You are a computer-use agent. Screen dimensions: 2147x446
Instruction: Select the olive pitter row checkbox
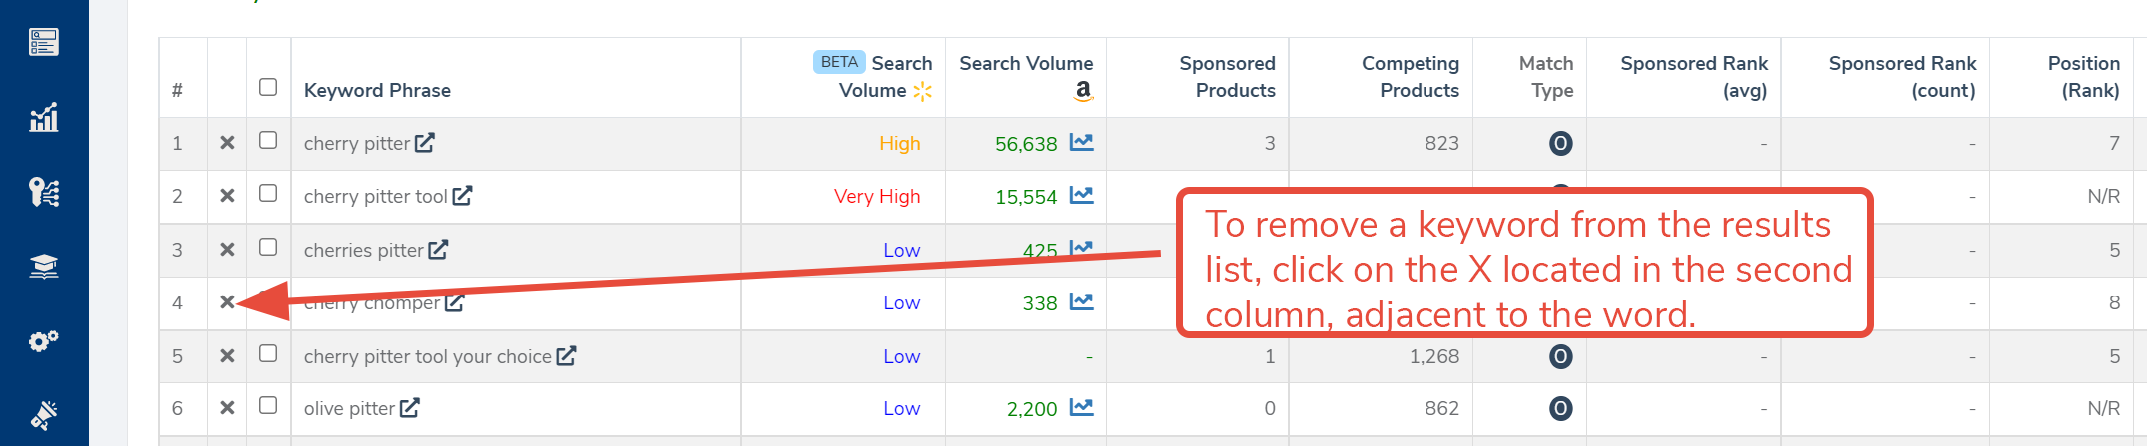pos(268,405)
